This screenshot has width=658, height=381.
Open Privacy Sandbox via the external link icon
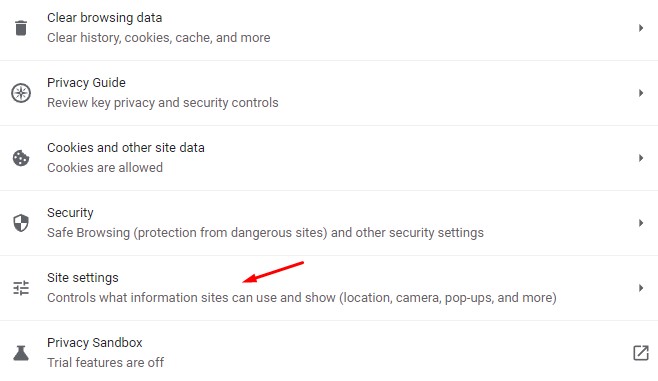pos(641,353)
